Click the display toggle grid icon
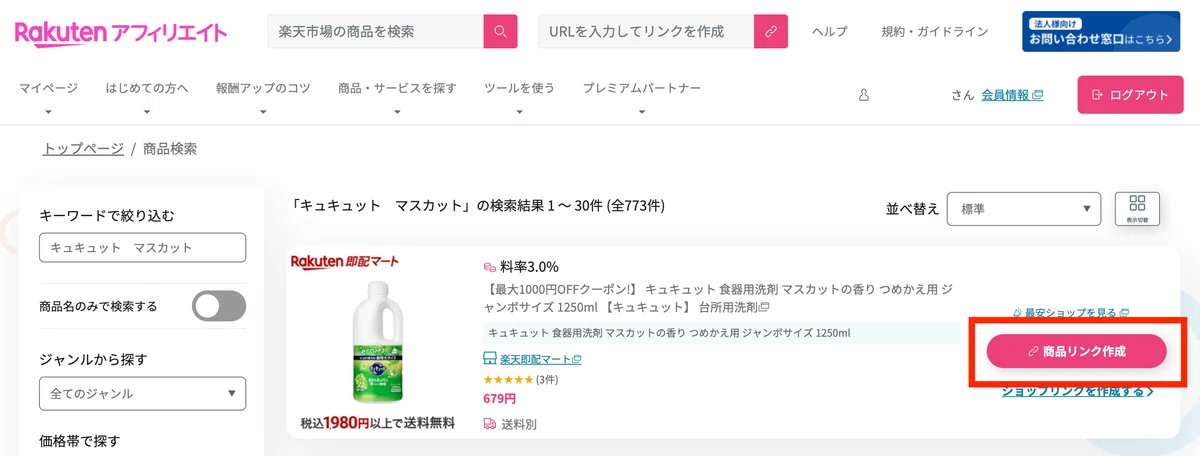Image resolution: width=1200 pixels, height=456 pixels. pos(1137,209)
